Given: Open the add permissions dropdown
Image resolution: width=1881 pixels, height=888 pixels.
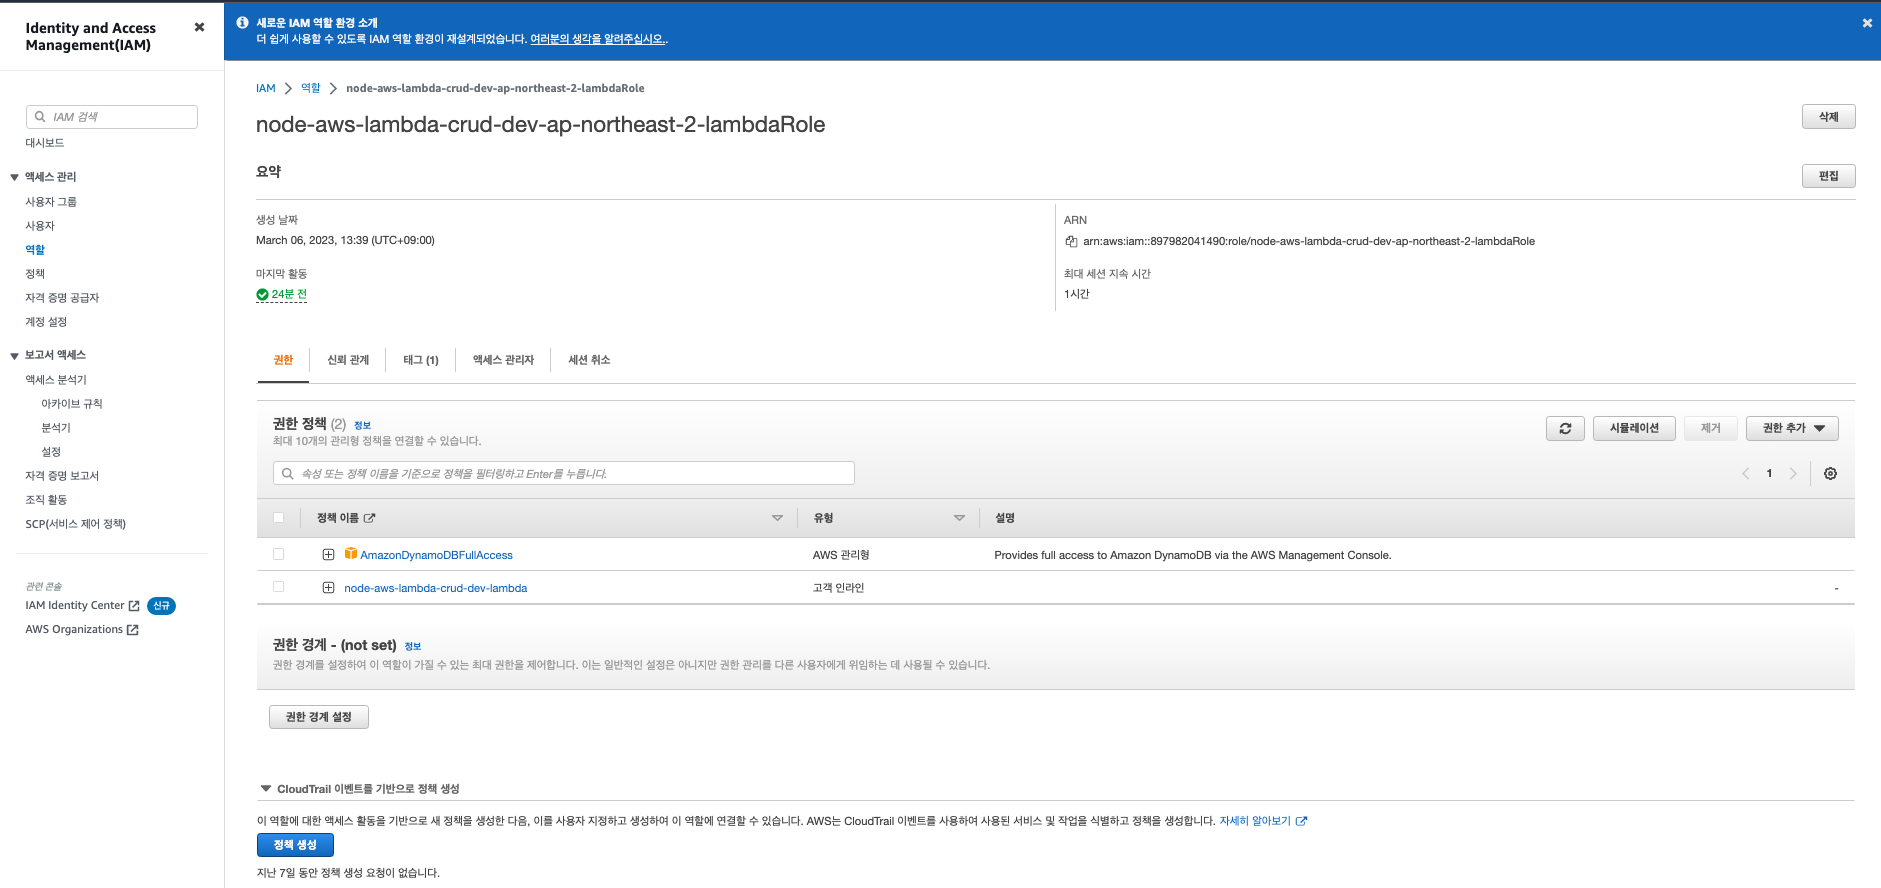Looking at the screenshot, I should pos(1792,428).
